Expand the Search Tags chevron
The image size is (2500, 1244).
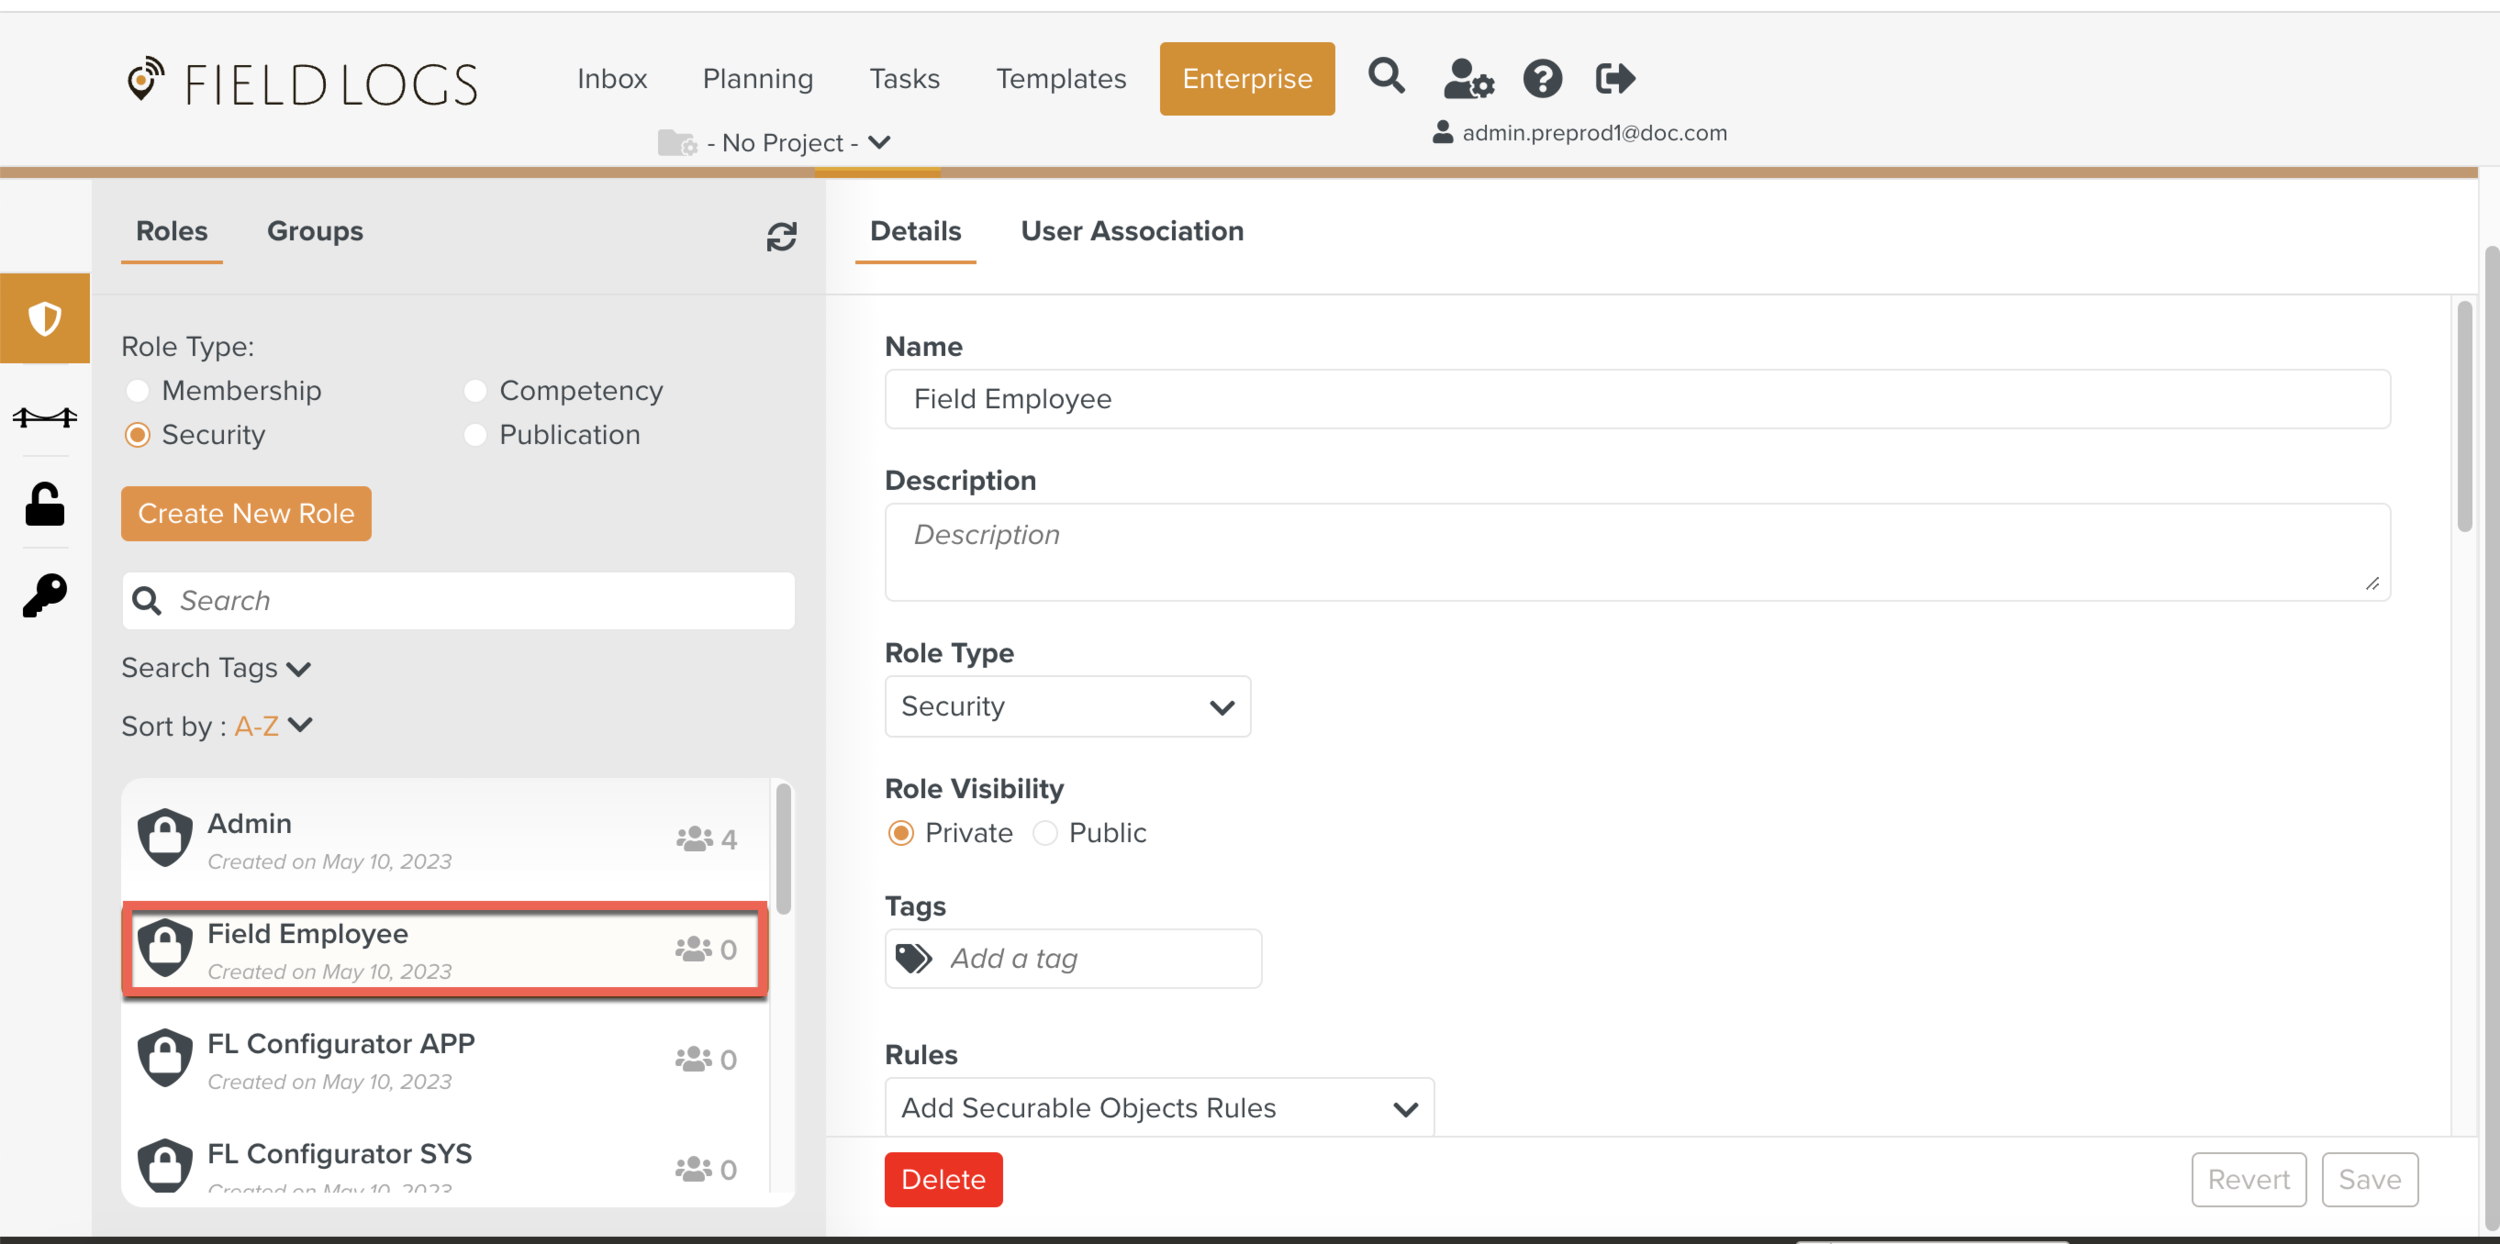click(x=298, y=669)
